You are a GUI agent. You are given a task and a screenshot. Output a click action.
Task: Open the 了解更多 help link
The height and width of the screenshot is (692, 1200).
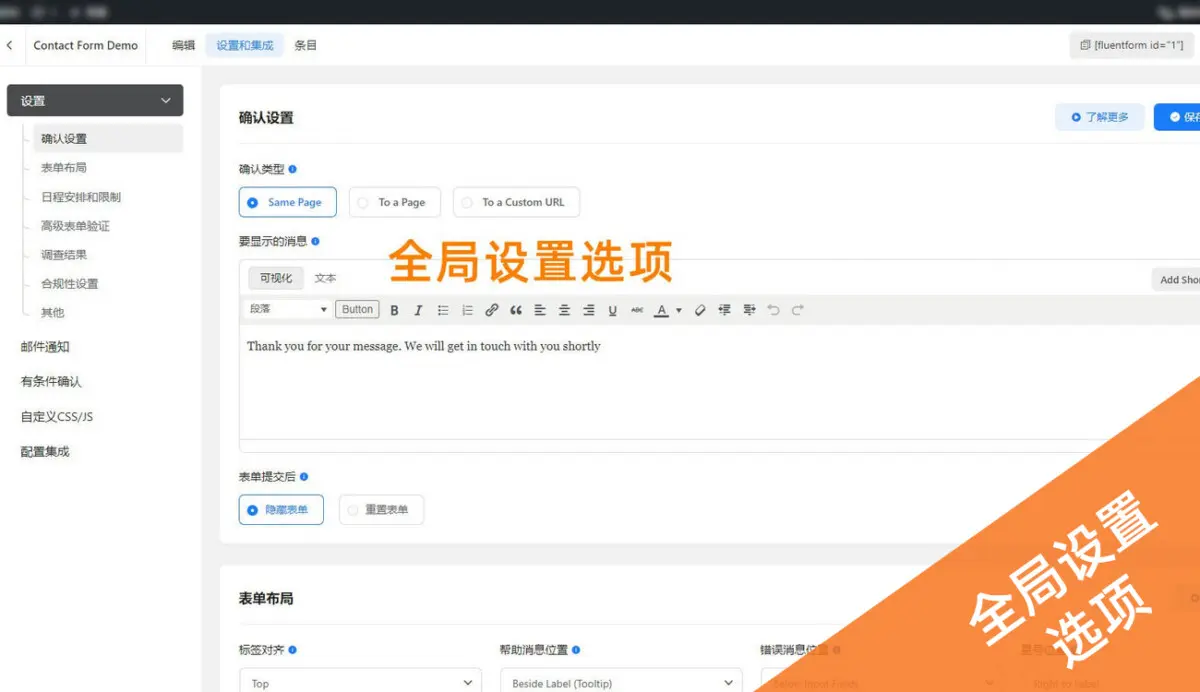[x=1099, y=117]
